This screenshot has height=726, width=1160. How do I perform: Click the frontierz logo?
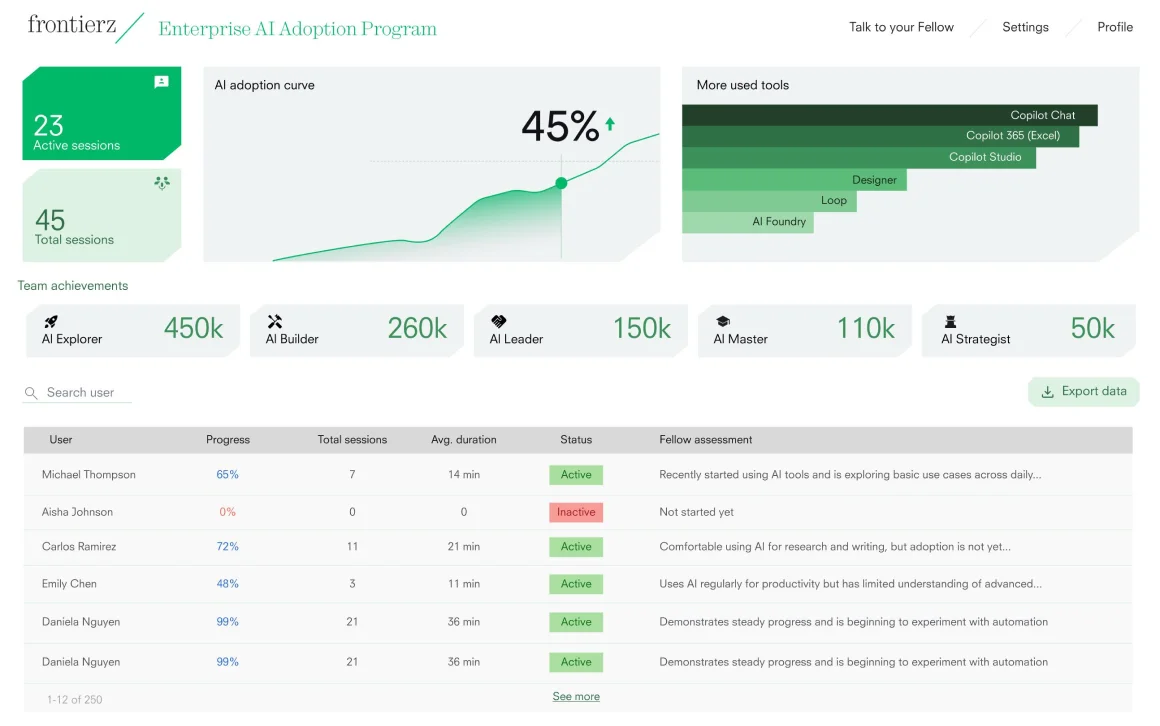pyautogui.click(x=72, y=25)
